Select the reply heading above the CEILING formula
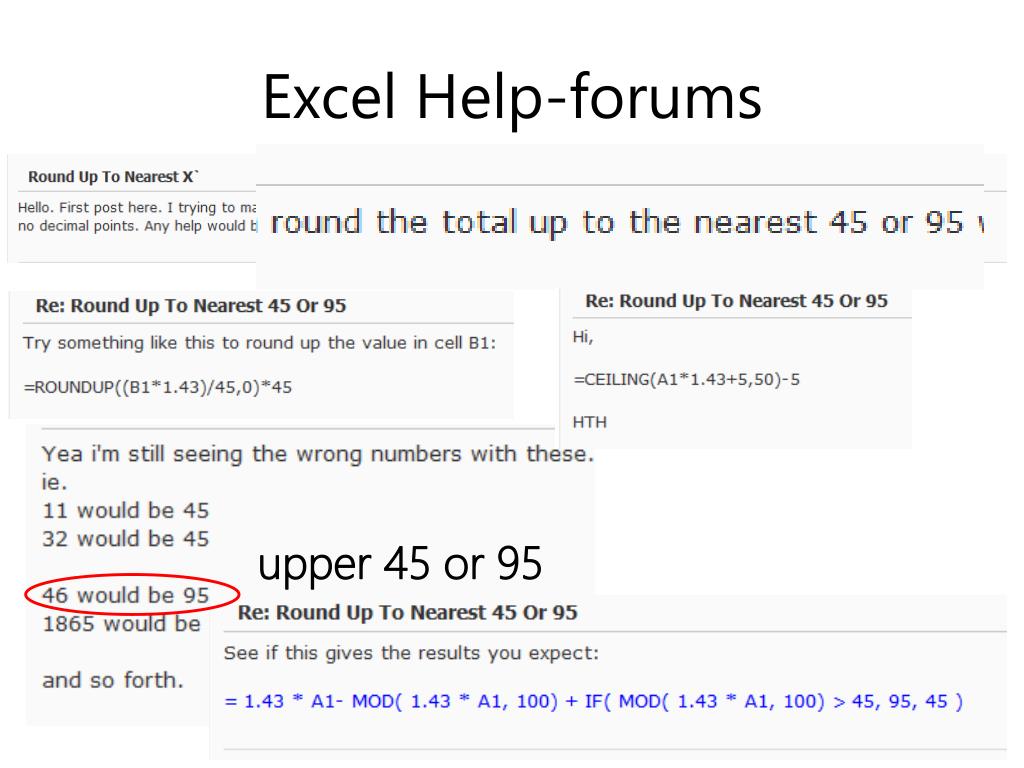 [737, 301]
